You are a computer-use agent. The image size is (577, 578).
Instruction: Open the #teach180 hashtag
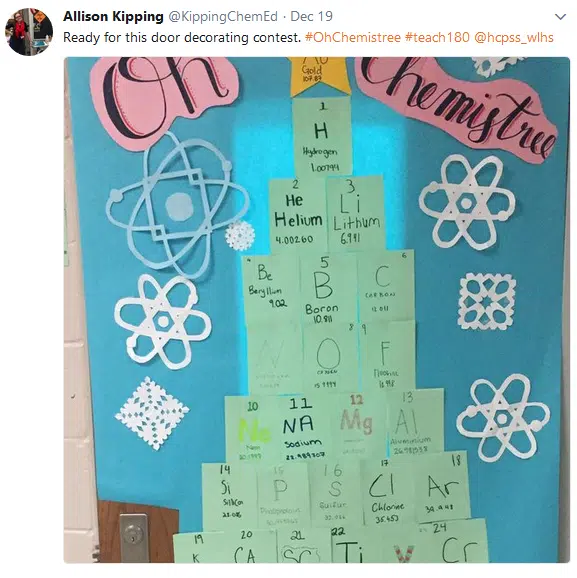[x=437, y=38]
